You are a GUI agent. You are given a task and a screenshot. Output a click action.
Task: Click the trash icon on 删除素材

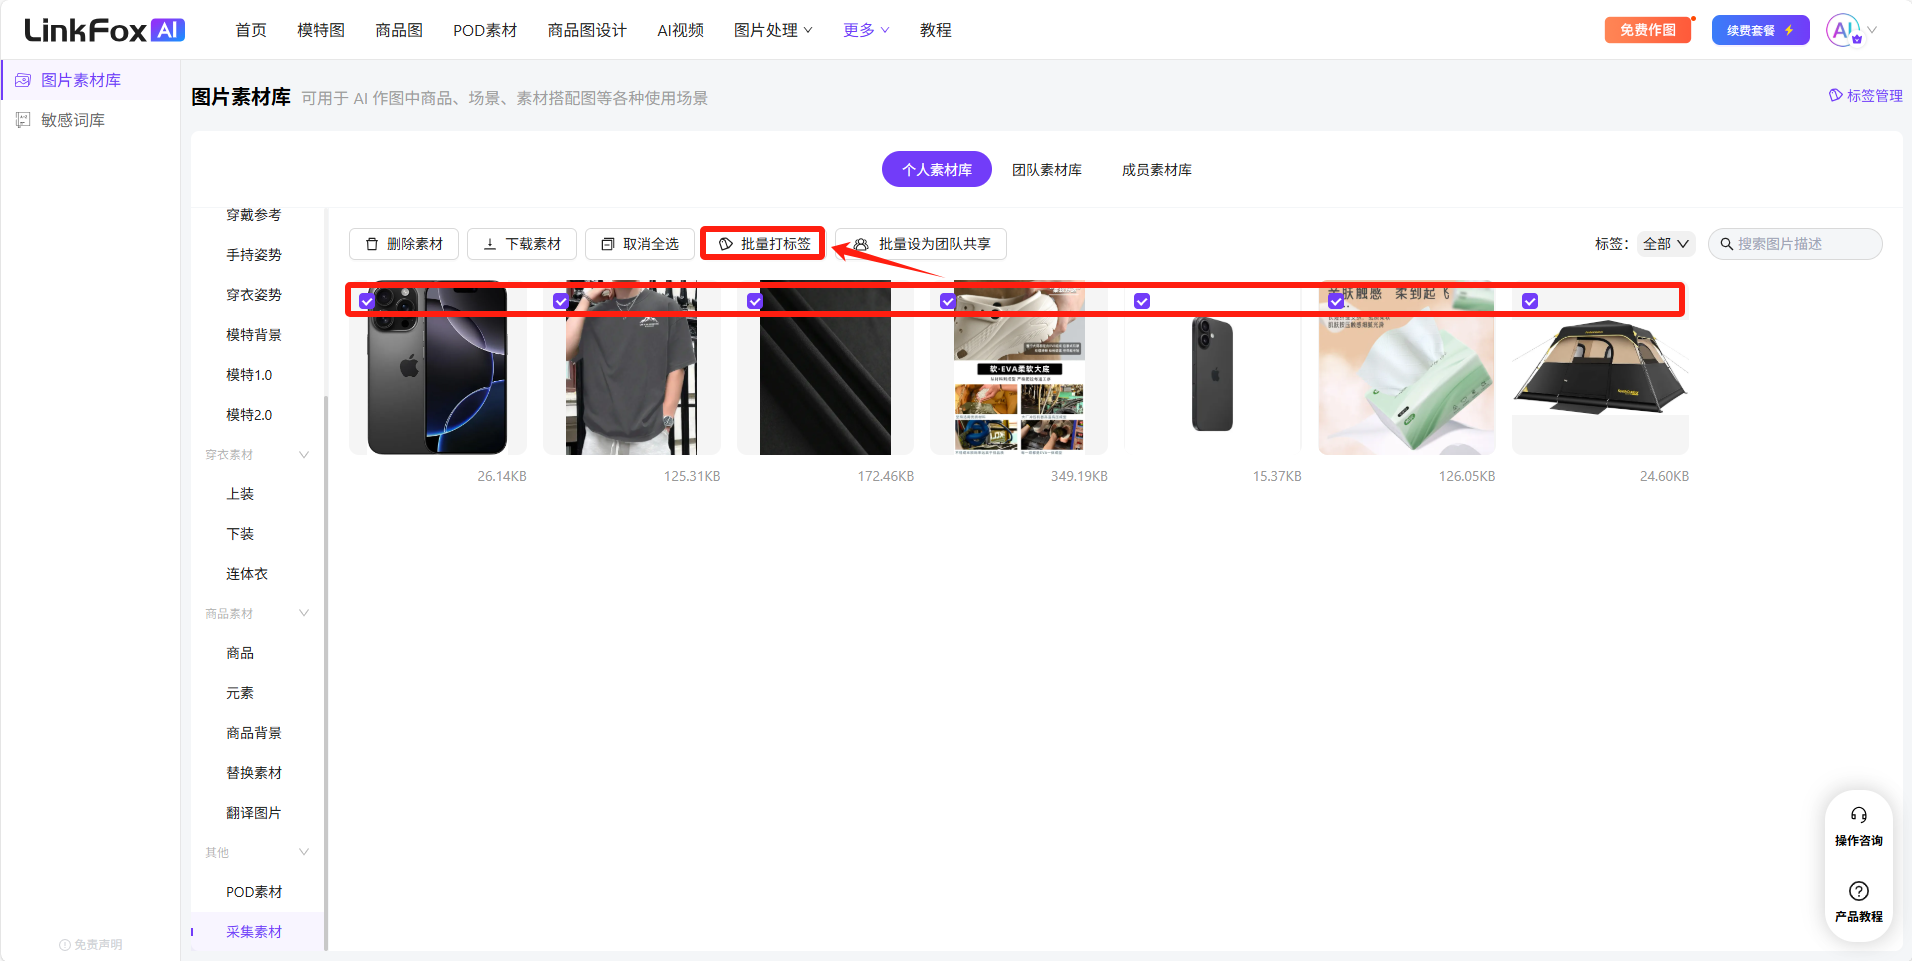click(x=372, y=244)
